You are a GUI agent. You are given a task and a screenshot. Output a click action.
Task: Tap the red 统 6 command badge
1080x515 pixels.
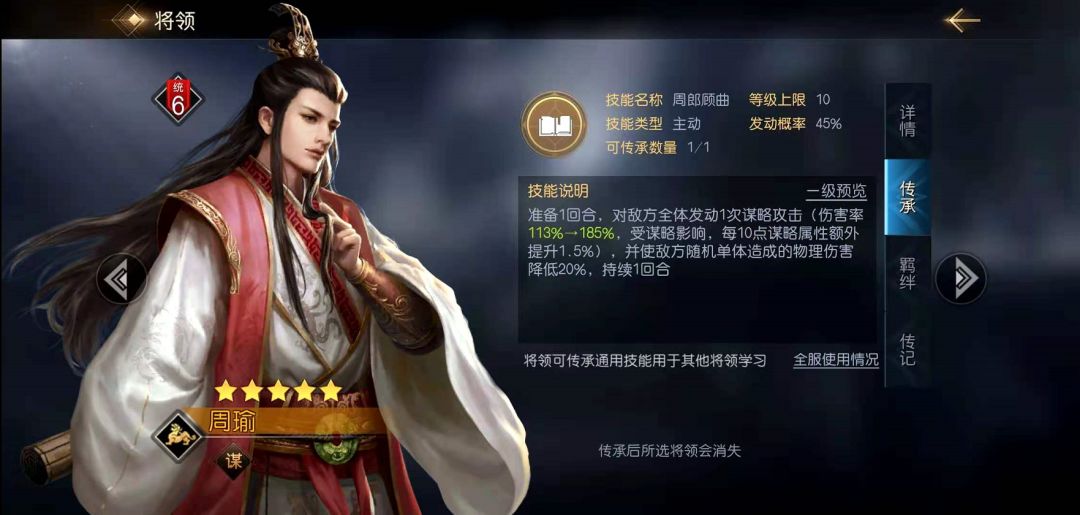tap(178, 100)
